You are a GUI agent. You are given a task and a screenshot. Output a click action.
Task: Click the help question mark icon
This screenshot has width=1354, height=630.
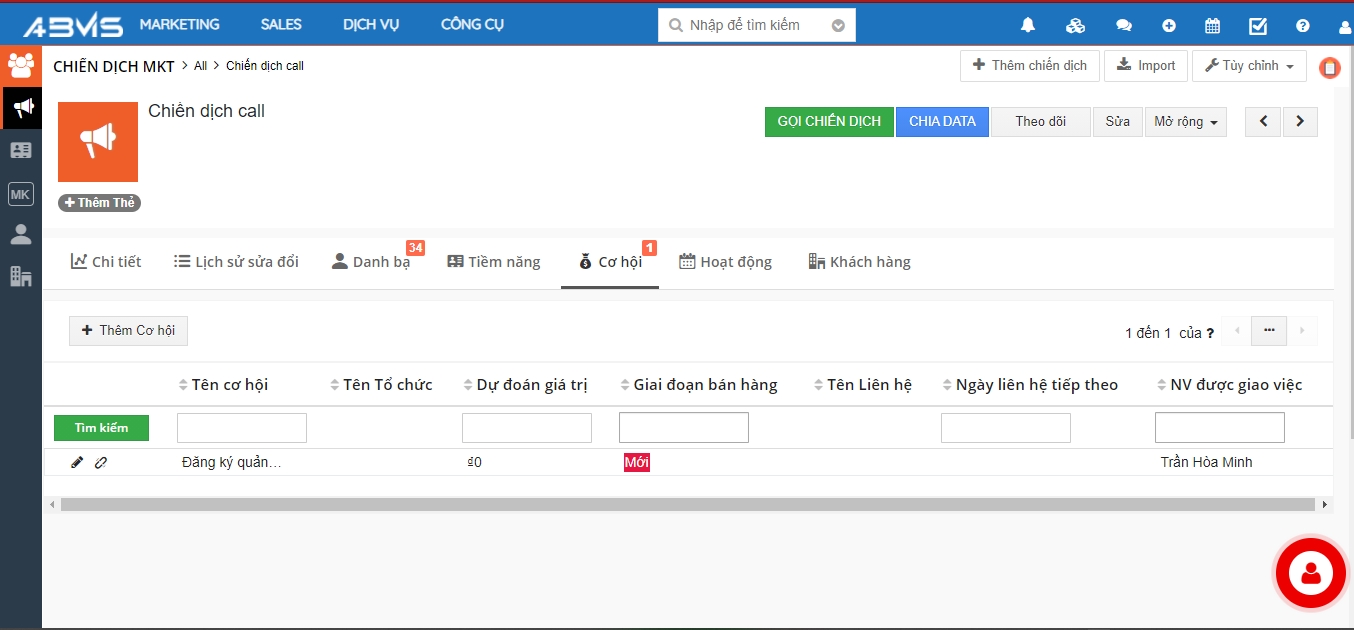1302,26
